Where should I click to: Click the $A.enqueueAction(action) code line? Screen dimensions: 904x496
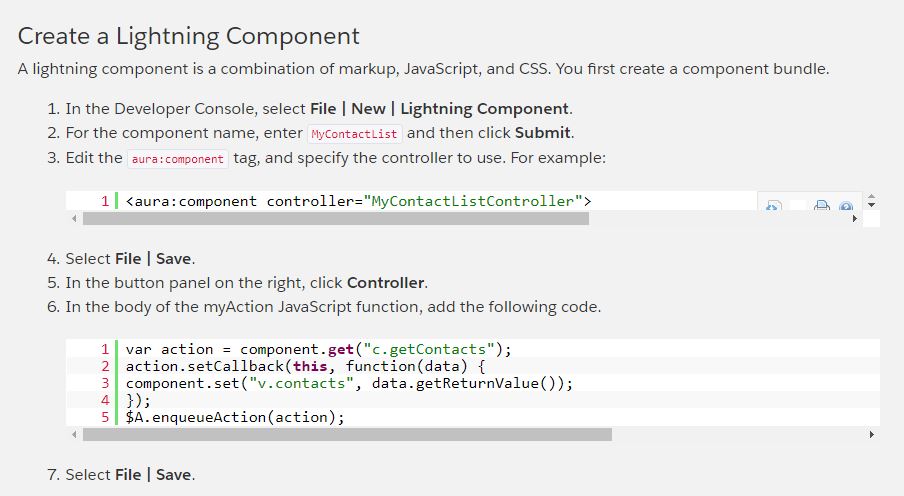235,417
